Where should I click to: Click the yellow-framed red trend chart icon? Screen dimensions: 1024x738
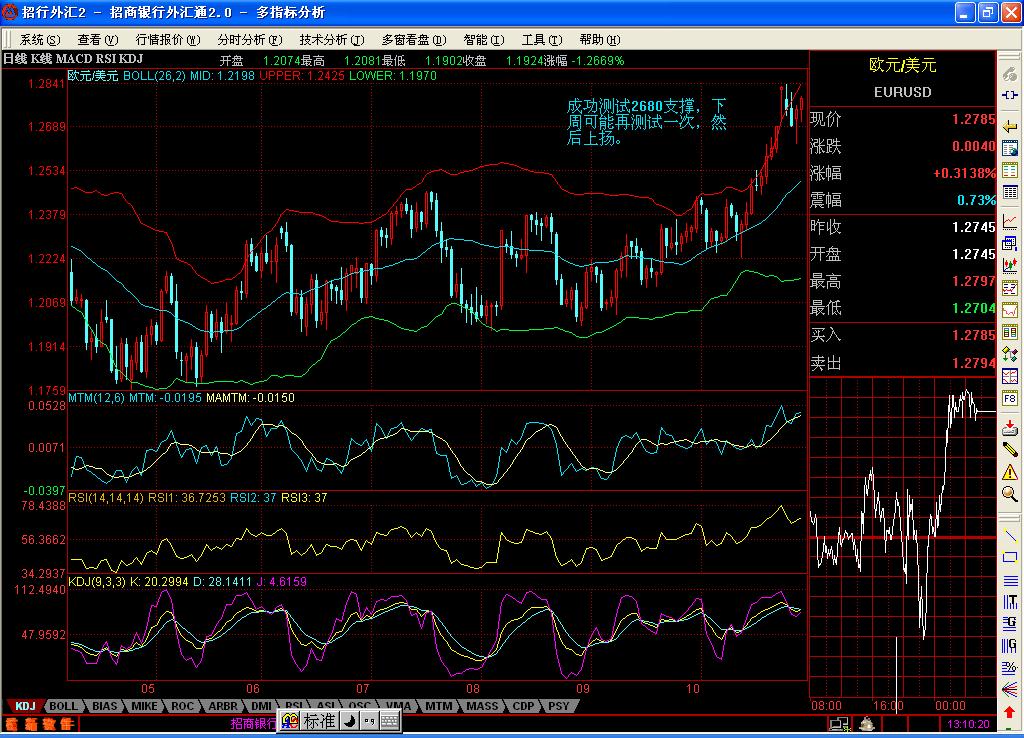click(1010, 288)
